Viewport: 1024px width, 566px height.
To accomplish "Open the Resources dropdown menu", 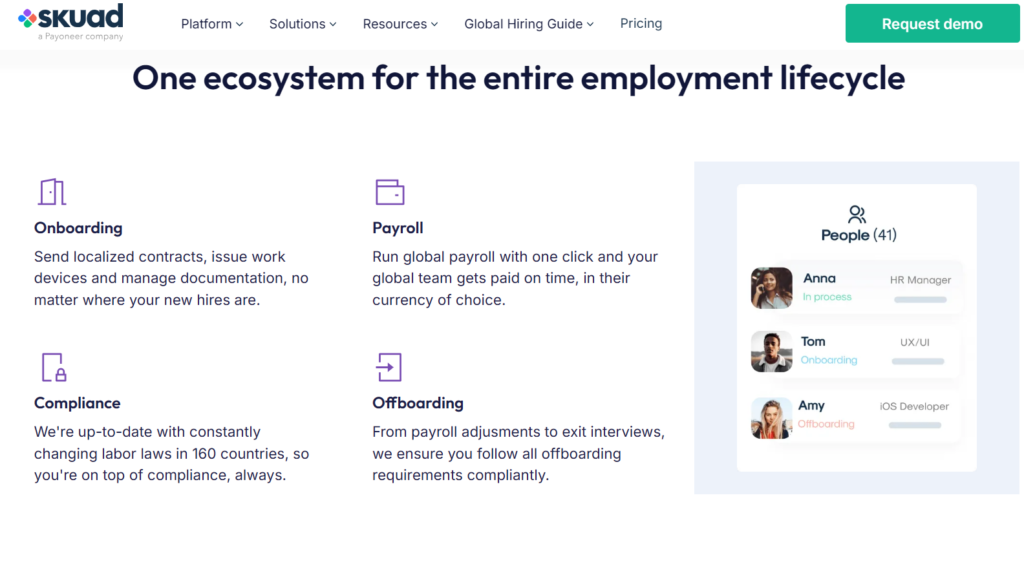I will pos(400,24).
